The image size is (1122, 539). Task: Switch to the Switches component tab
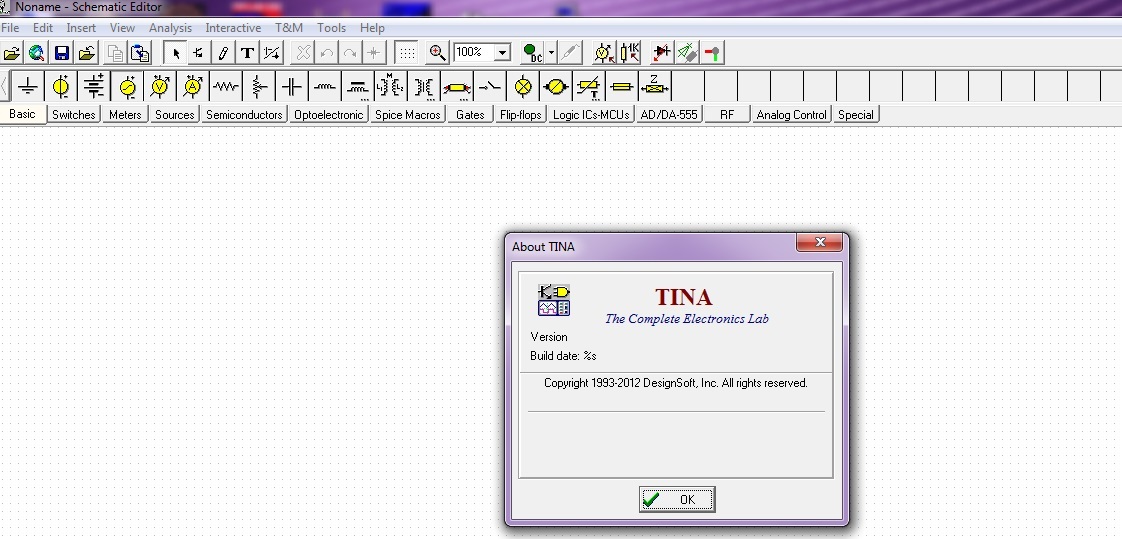tap(74, 115)
